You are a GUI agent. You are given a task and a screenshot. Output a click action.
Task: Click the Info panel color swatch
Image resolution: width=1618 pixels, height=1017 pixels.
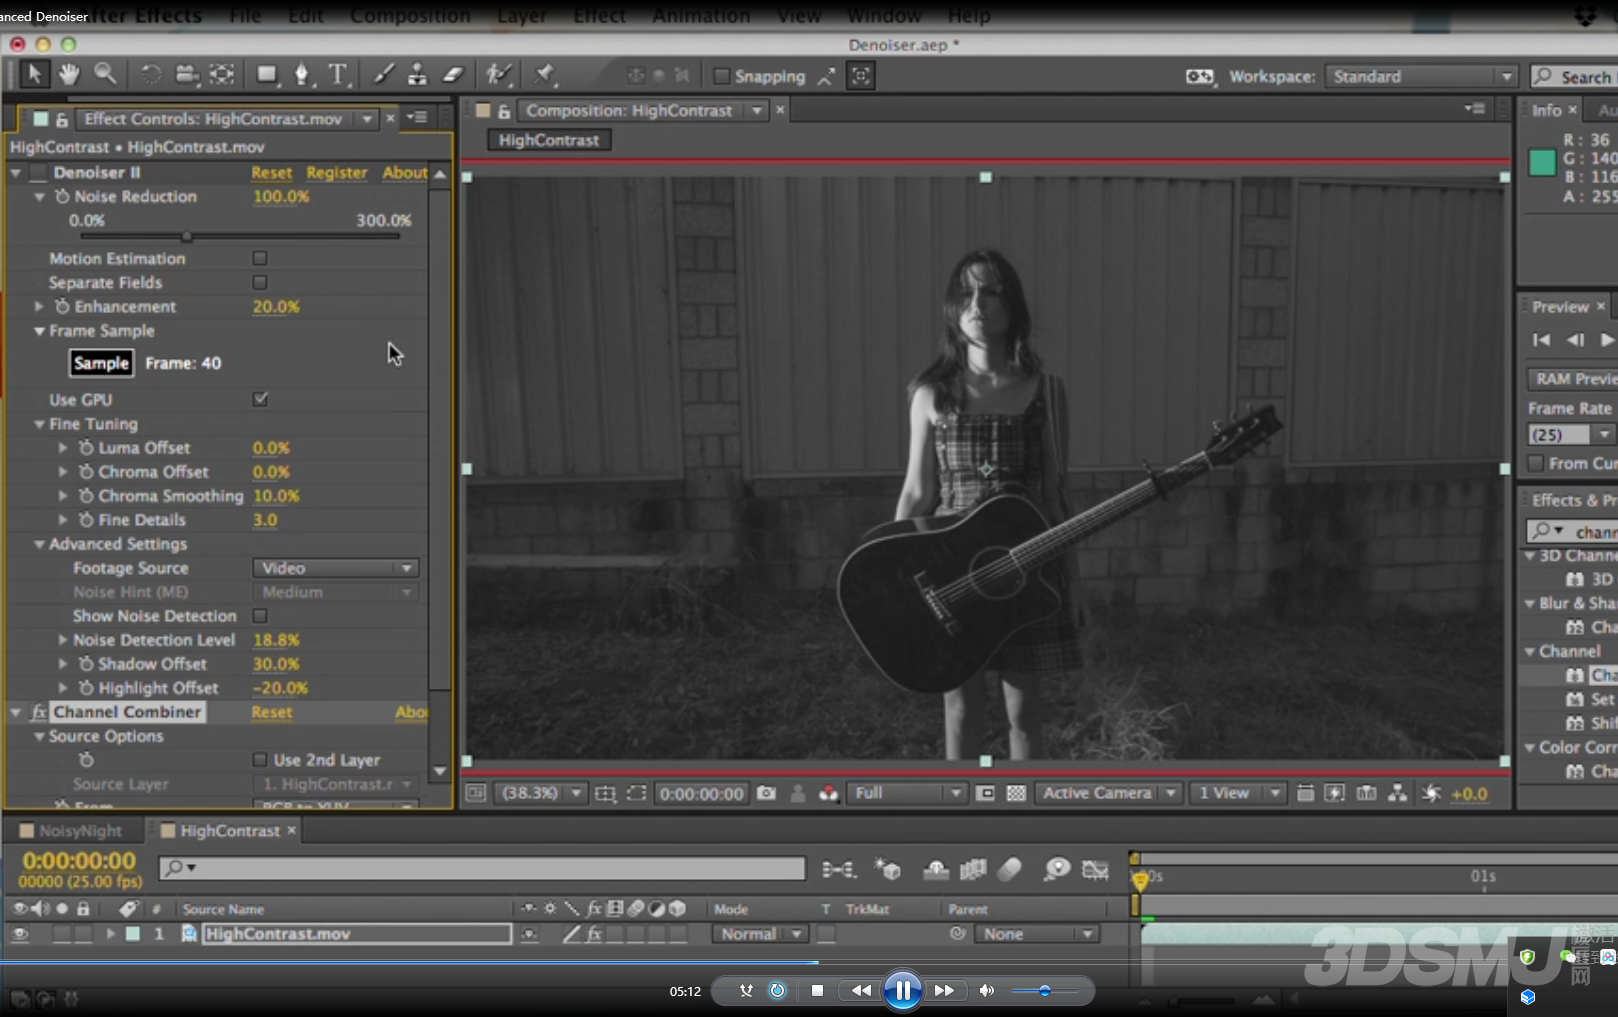tap(1542, 162)
